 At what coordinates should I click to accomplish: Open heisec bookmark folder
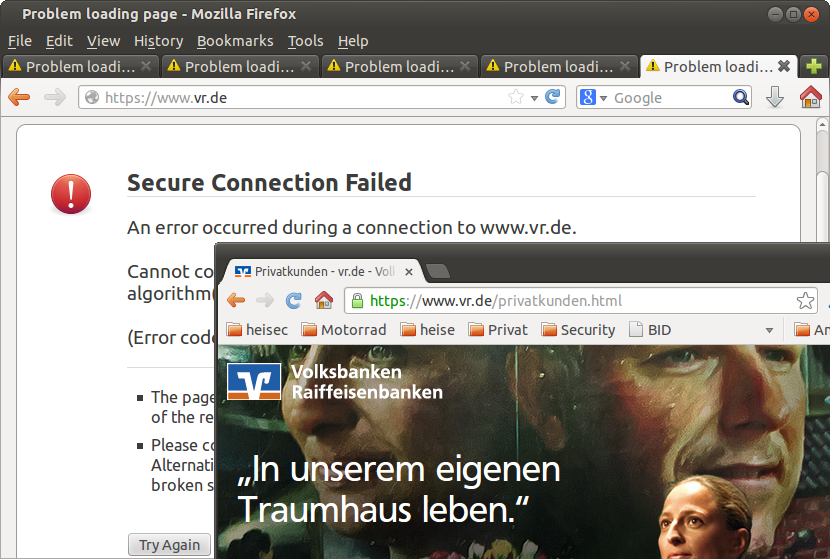[x=257, y=330]
